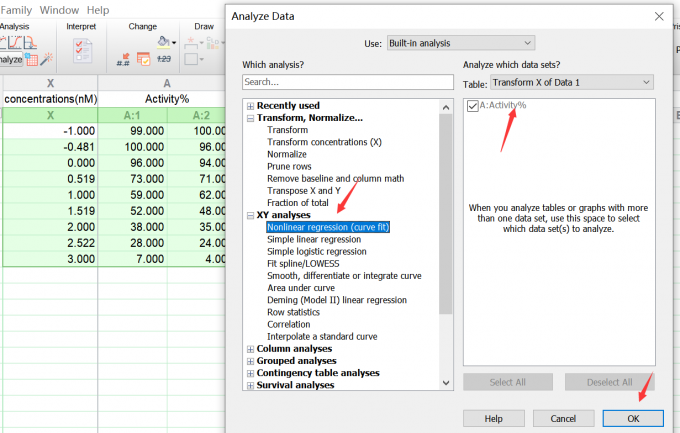Image resolution: width=680 pixels, height=433 pixels.
Task: Open the Window menu
Action: click(x=59, y=9)
